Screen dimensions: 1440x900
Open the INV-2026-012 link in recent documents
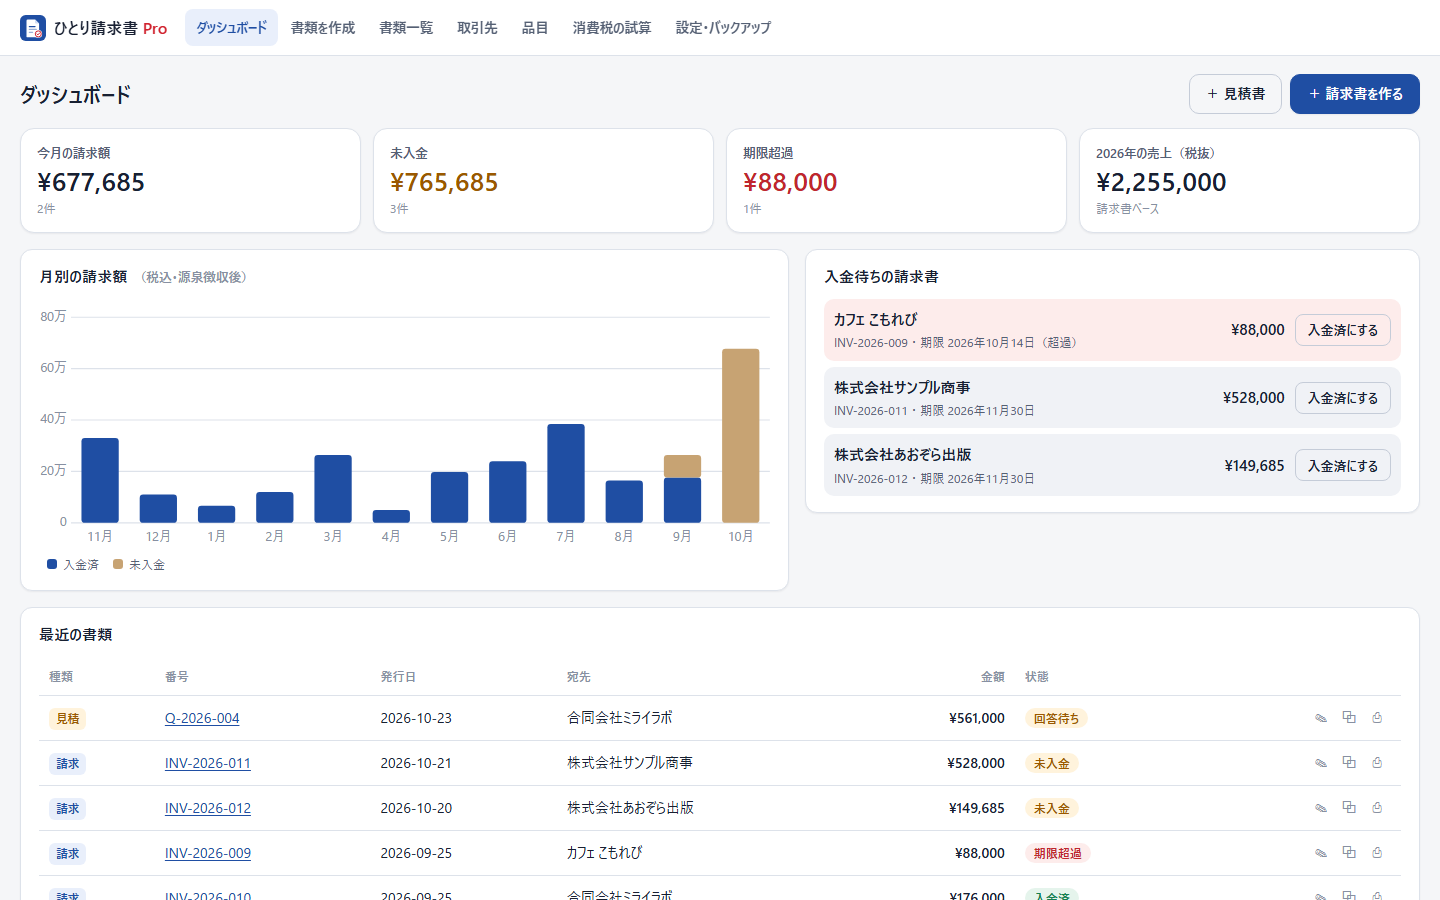(x=208, y=808)
